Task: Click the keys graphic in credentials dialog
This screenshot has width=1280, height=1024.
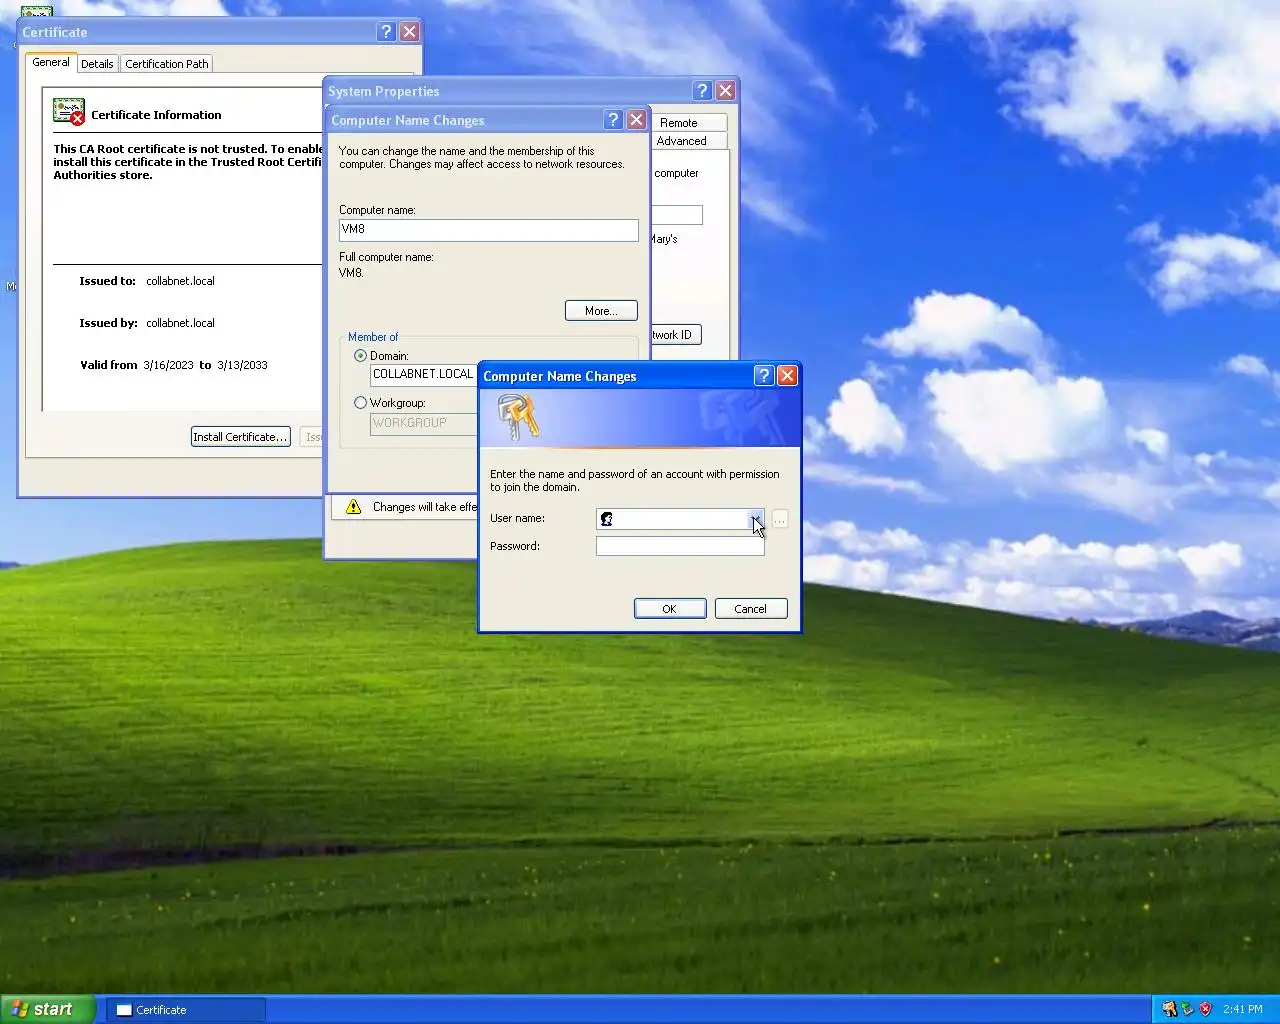Action: tap(518, 417)
